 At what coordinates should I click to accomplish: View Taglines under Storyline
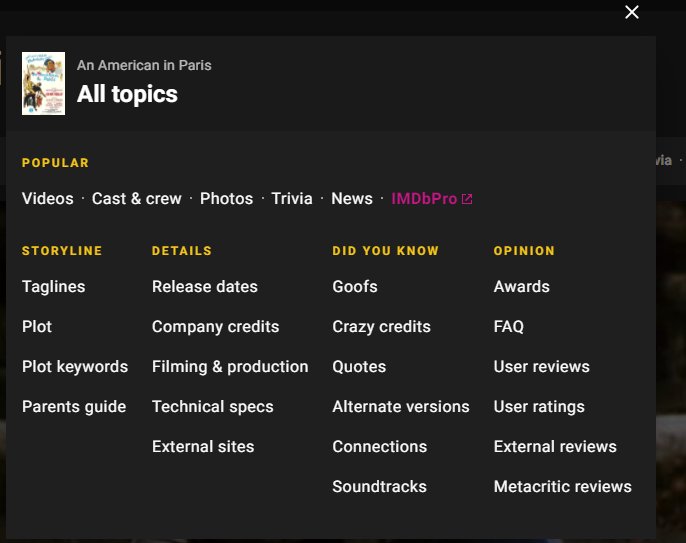[53, 287]
